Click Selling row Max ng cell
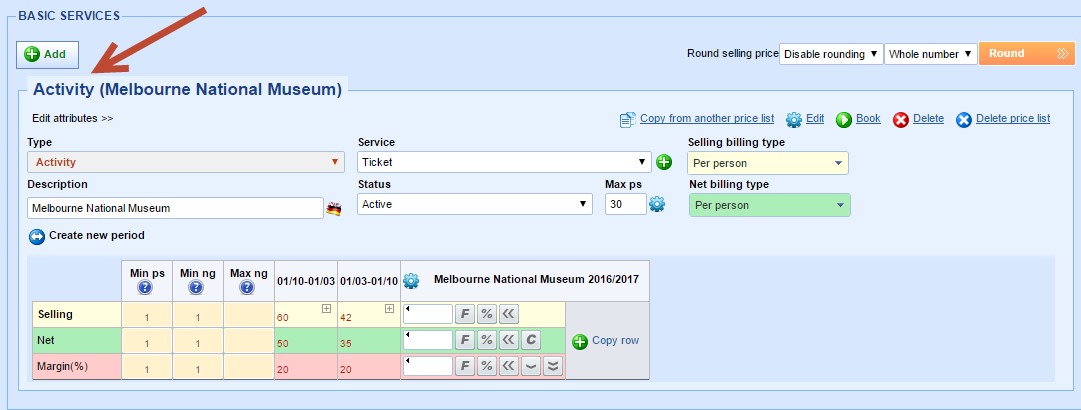The width and height of the screenshot is (1081, 410). [x=249, y=315]
